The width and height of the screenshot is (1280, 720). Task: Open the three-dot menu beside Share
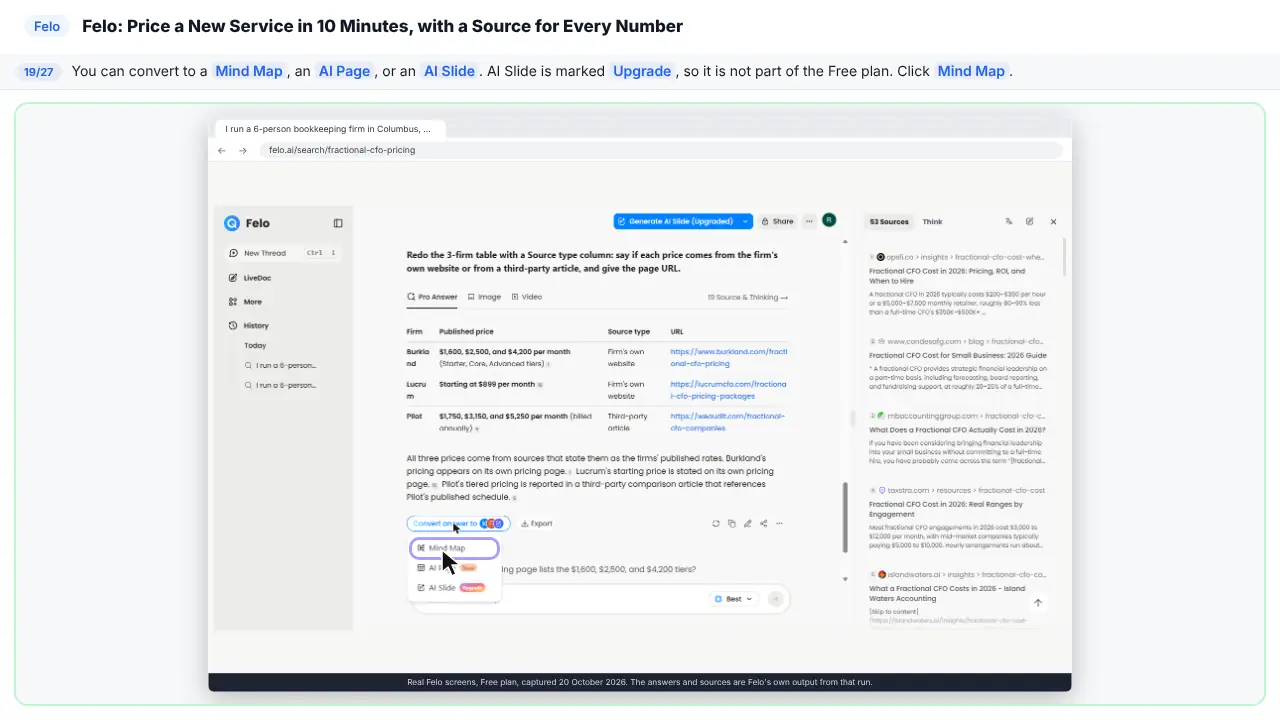point(810,221)
